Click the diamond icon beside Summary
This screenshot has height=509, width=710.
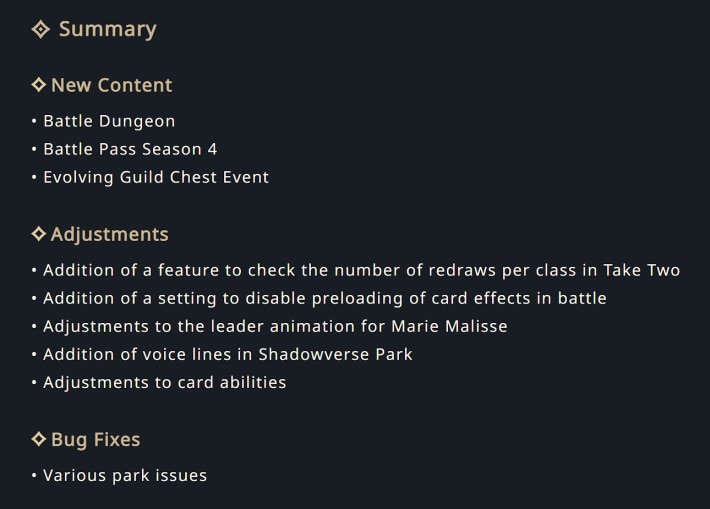(41, 30)
